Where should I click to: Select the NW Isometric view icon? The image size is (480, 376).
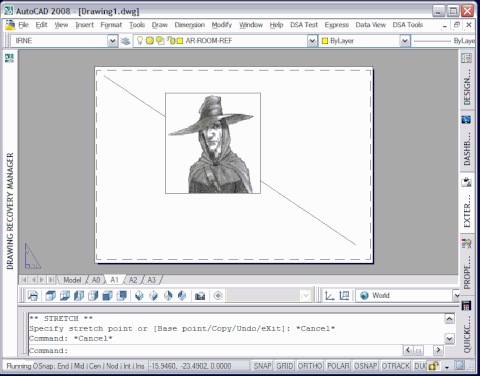tap(182, 296)
